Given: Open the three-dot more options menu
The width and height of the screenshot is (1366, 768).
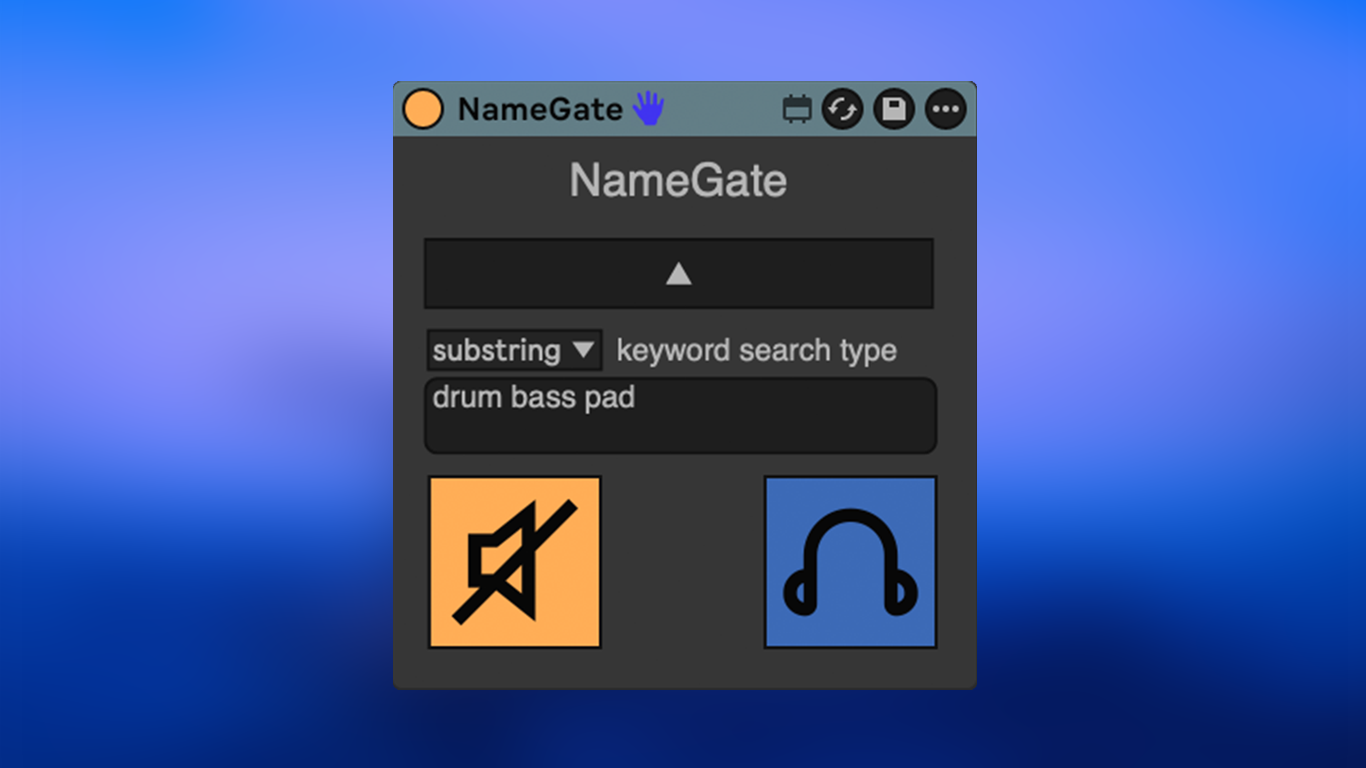Looking at the screenshot, I should coord(945,109).
